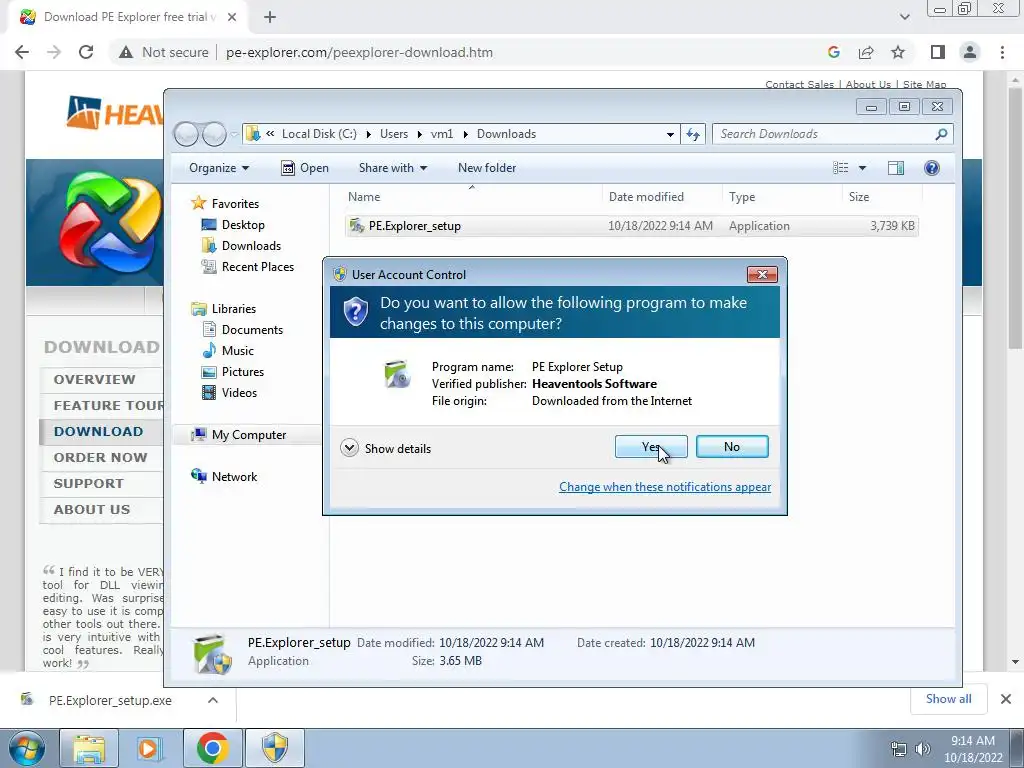1024x768 pixels.
Task: Click share page icon in Chrome
Action: tap(866, 52)
